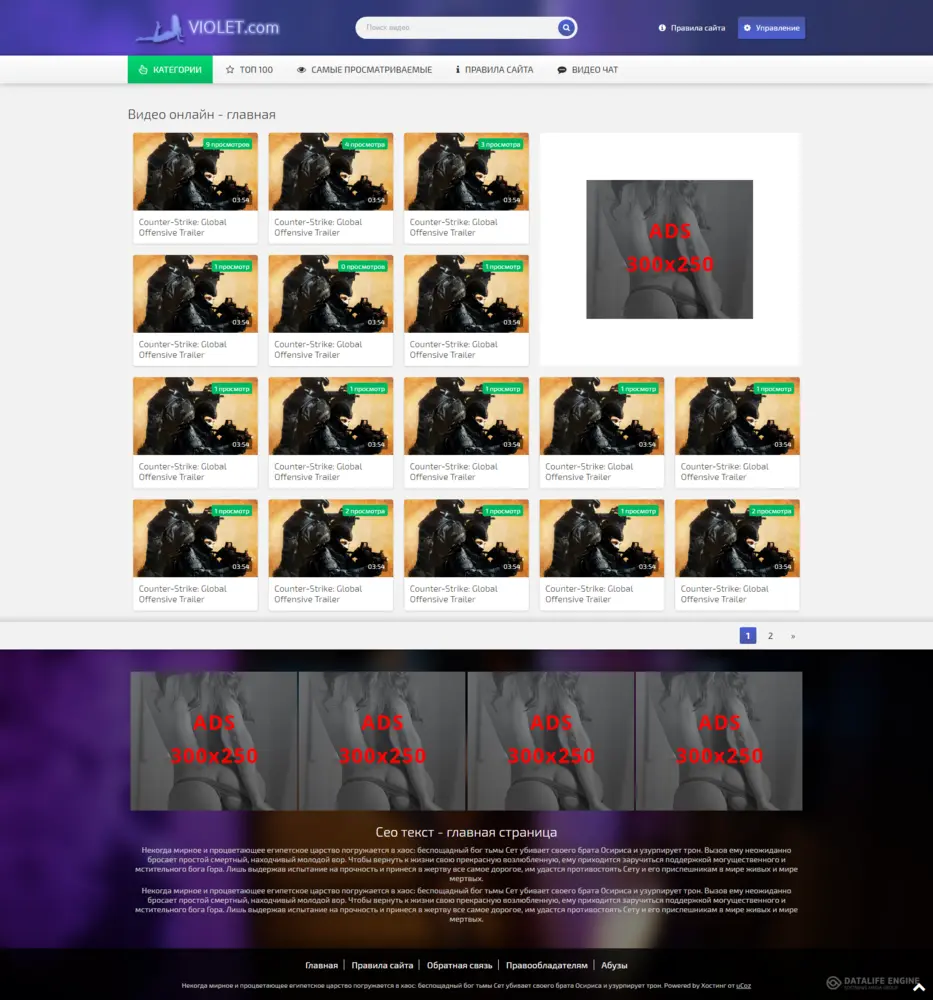The height and width of the screenshot is (1000, 933).
Task: Open the Категории menu
Action: click(170, 70)
